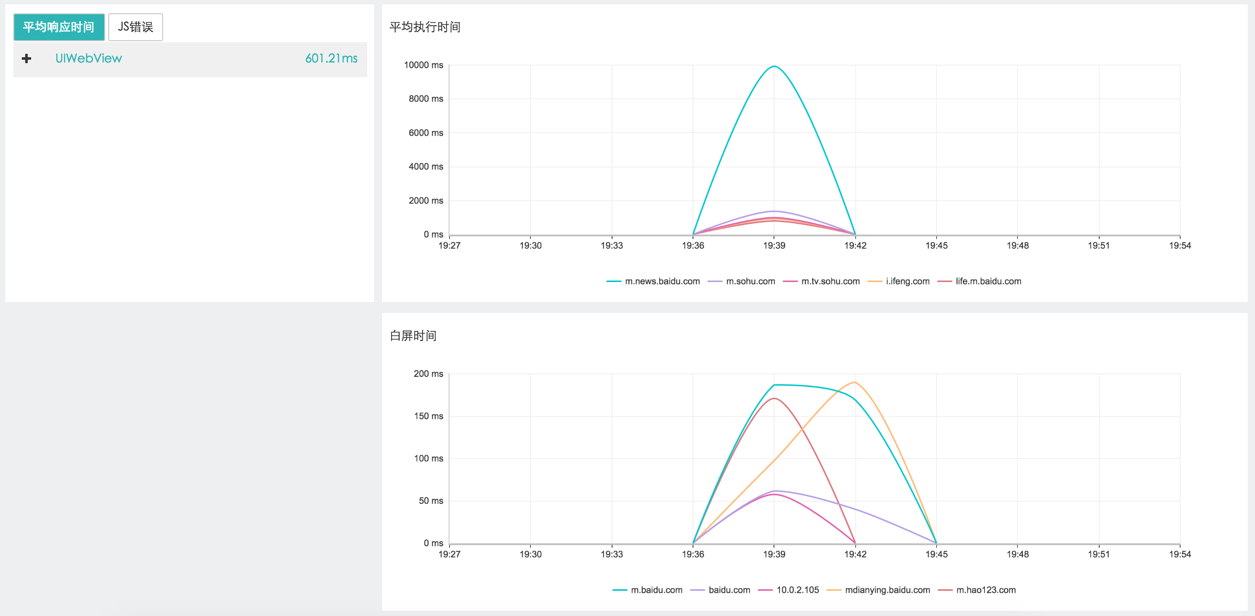1255x616 pixels.
Task: Click the 200 ms axis label
Action: point(428,374)
